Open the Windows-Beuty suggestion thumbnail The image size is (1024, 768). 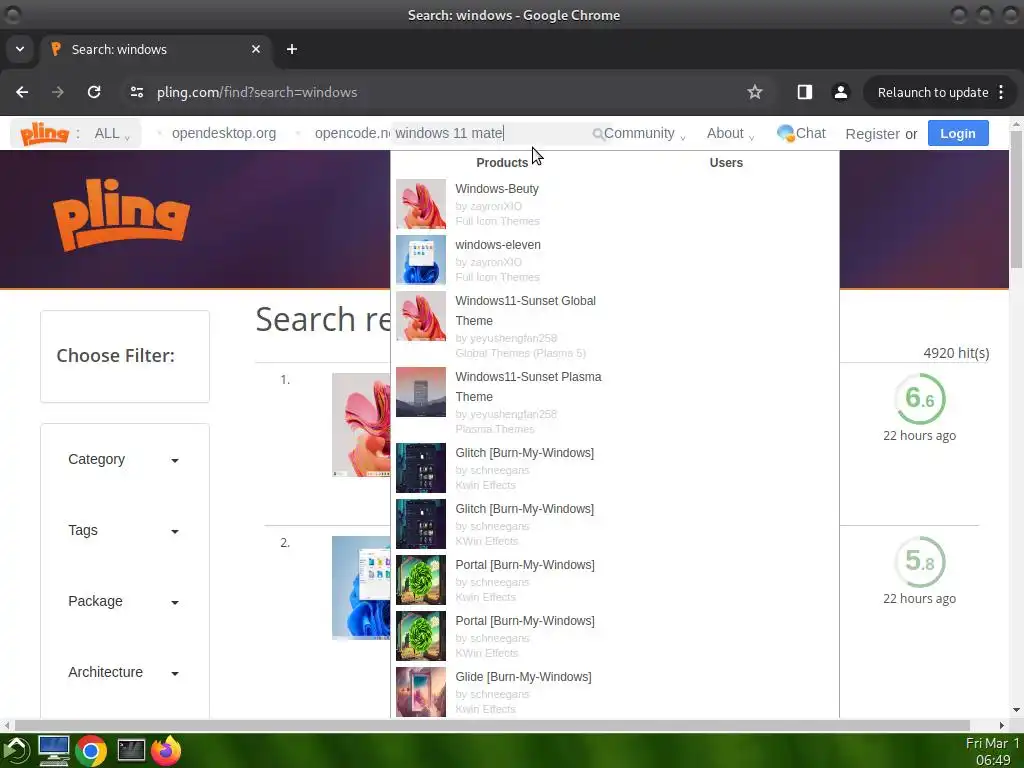[x=421, y=204]
